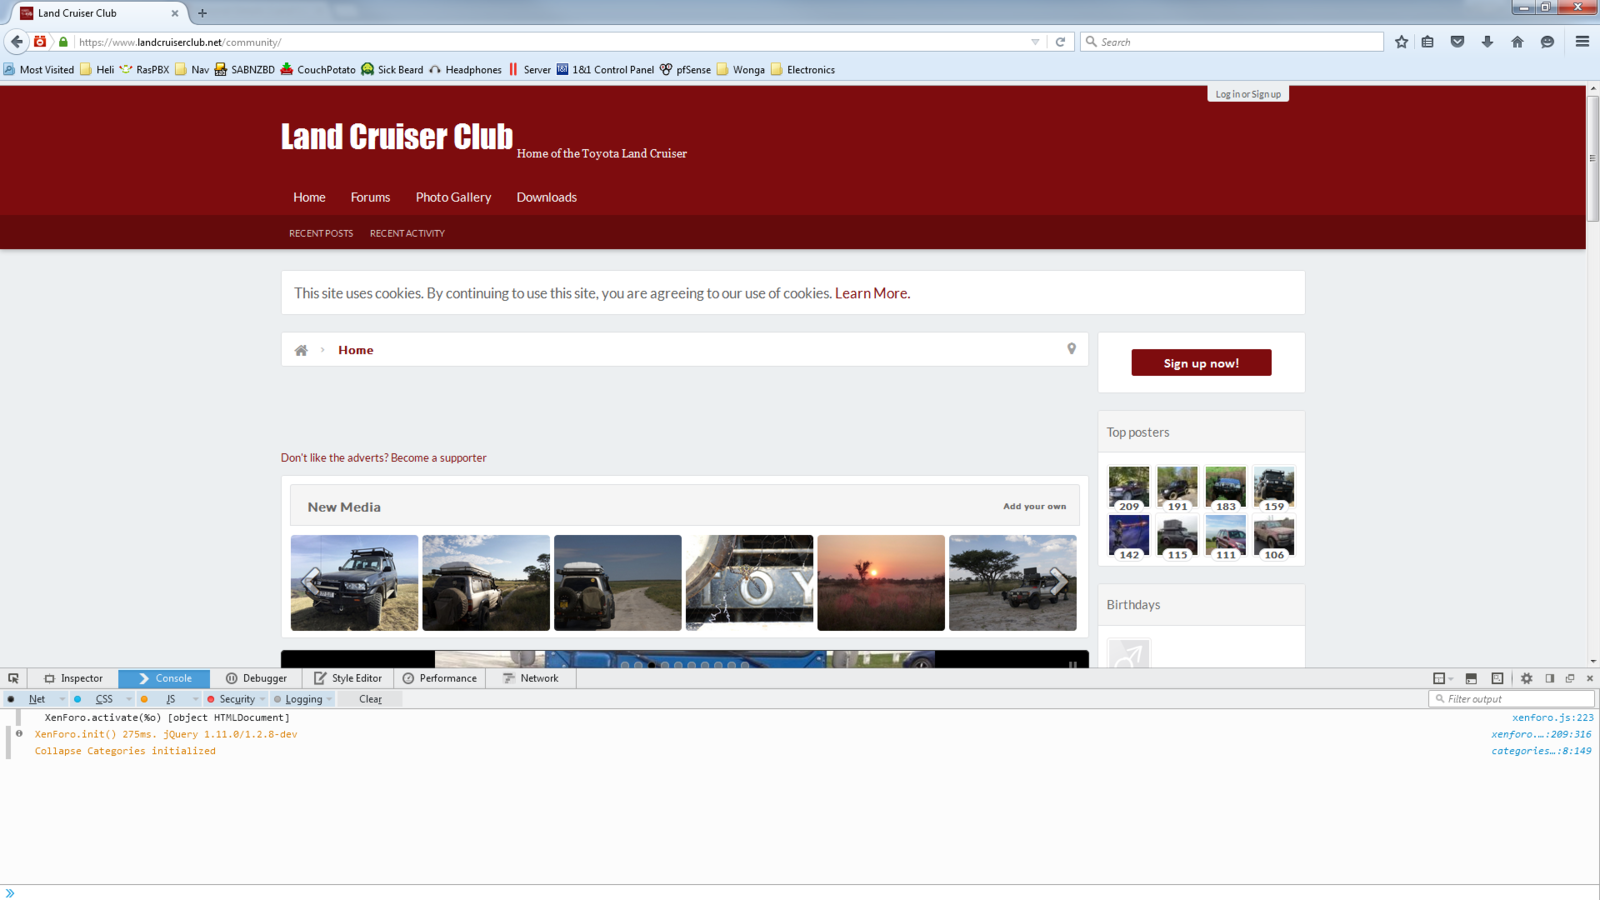1600x900 pixels.
Task: Open the Firefox hamburger menu
Action: [x=1582, y=42]
